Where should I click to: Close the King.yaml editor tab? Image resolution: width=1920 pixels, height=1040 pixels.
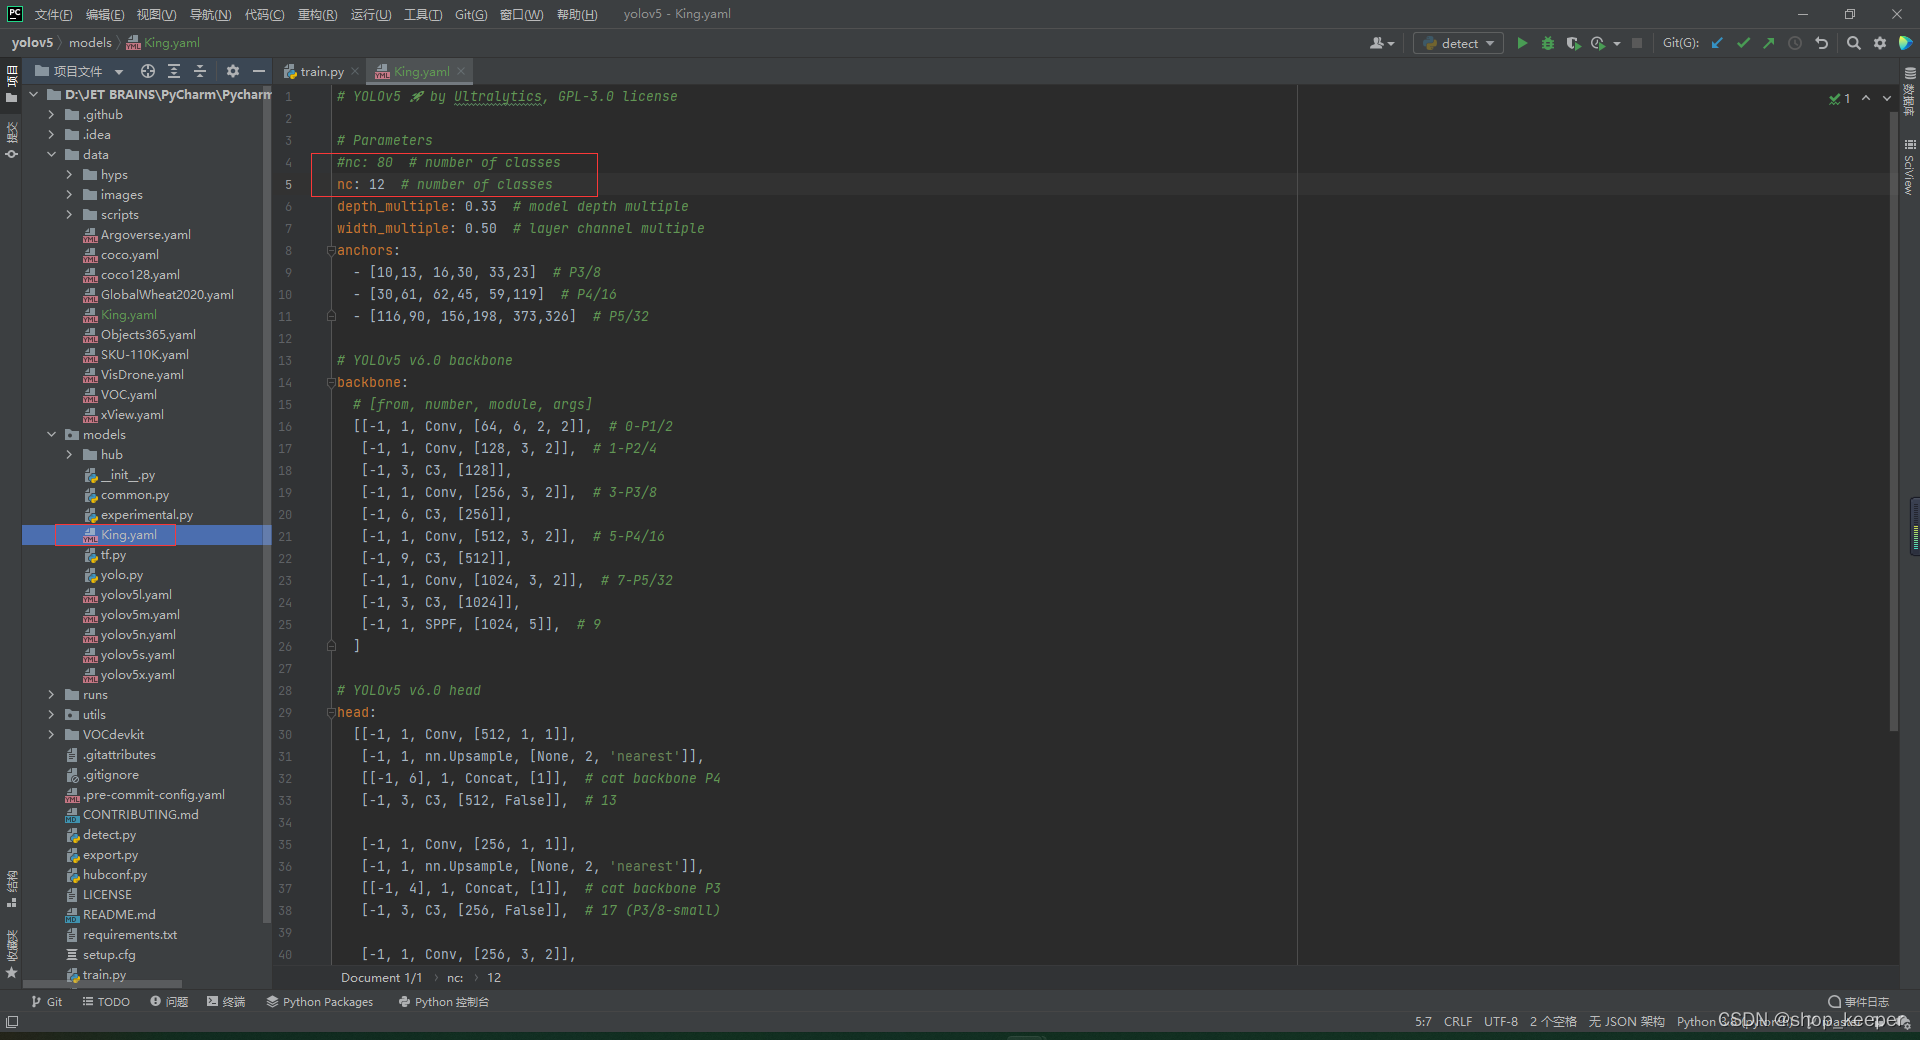461,71
